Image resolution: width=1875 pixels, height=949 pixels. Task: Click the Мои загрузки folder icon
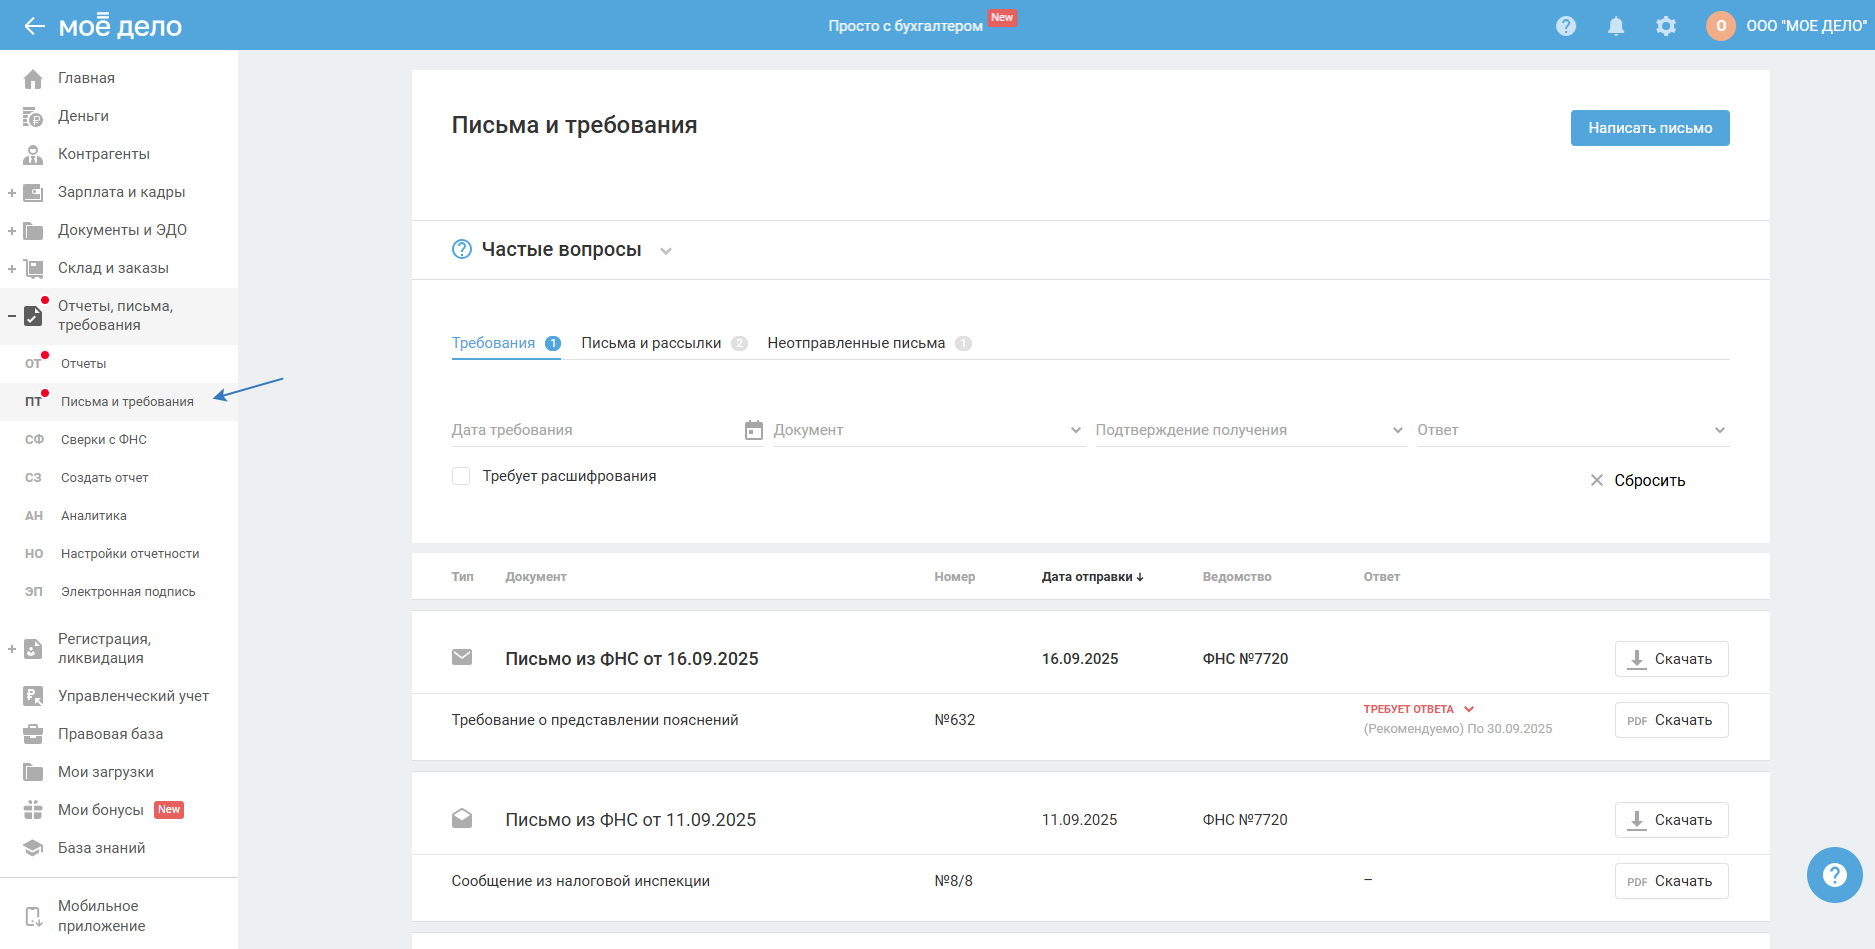(33, 772)
